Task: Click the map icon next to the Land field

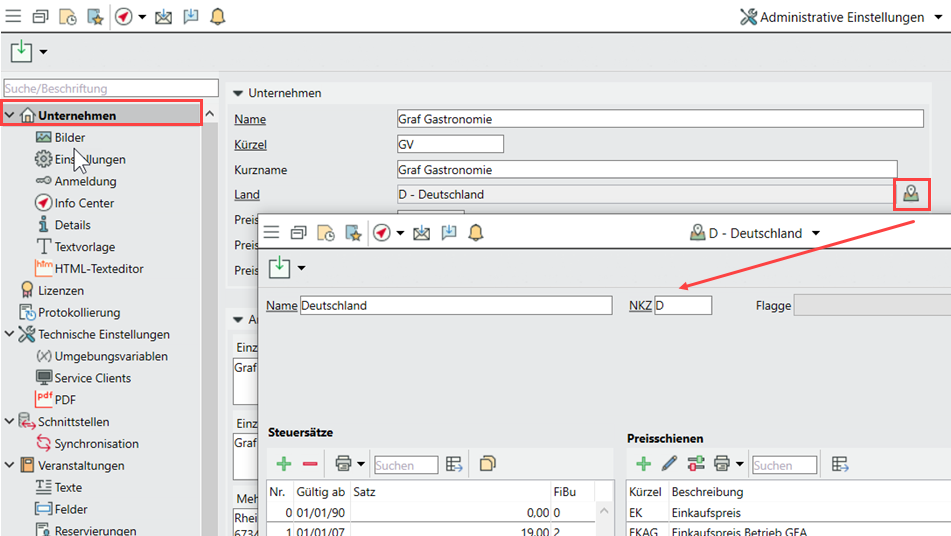Action: click(910, 194)
